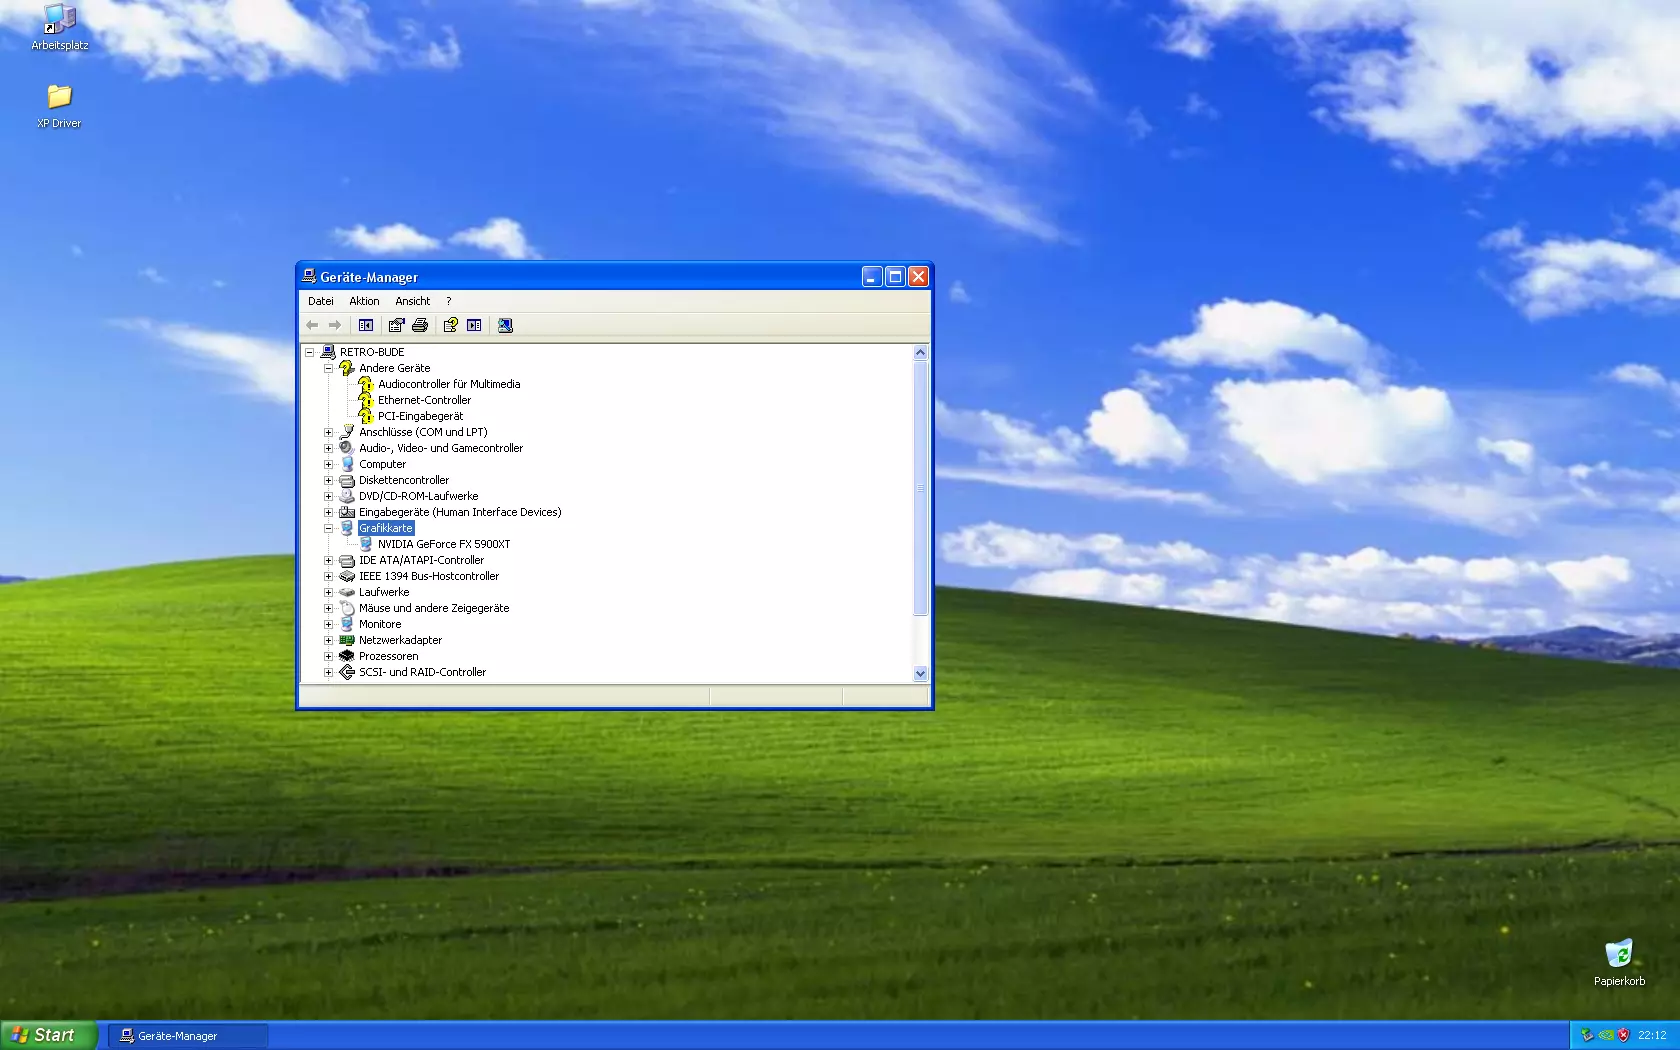Select the Laufwerke label
This screenshot has width=1680, height=1050.
(384, 592)
